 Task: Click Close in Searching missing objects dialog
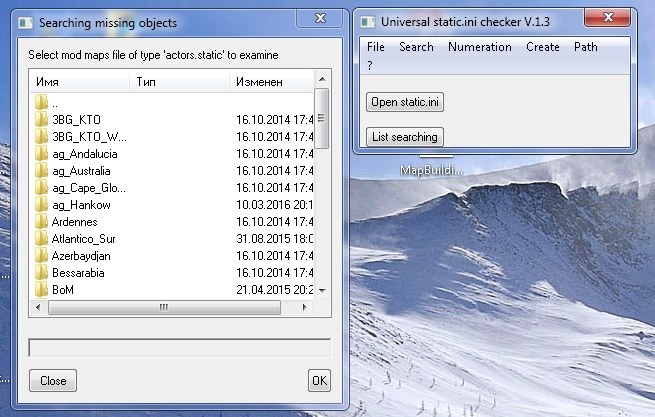(53, 381)
